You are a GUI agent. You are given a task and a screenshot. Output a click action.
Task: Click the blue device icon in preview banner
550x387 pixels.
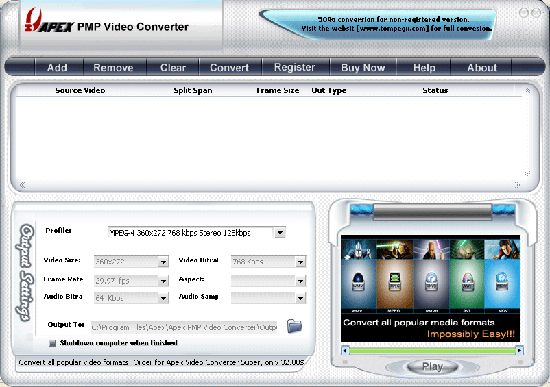tap(502, 281)
